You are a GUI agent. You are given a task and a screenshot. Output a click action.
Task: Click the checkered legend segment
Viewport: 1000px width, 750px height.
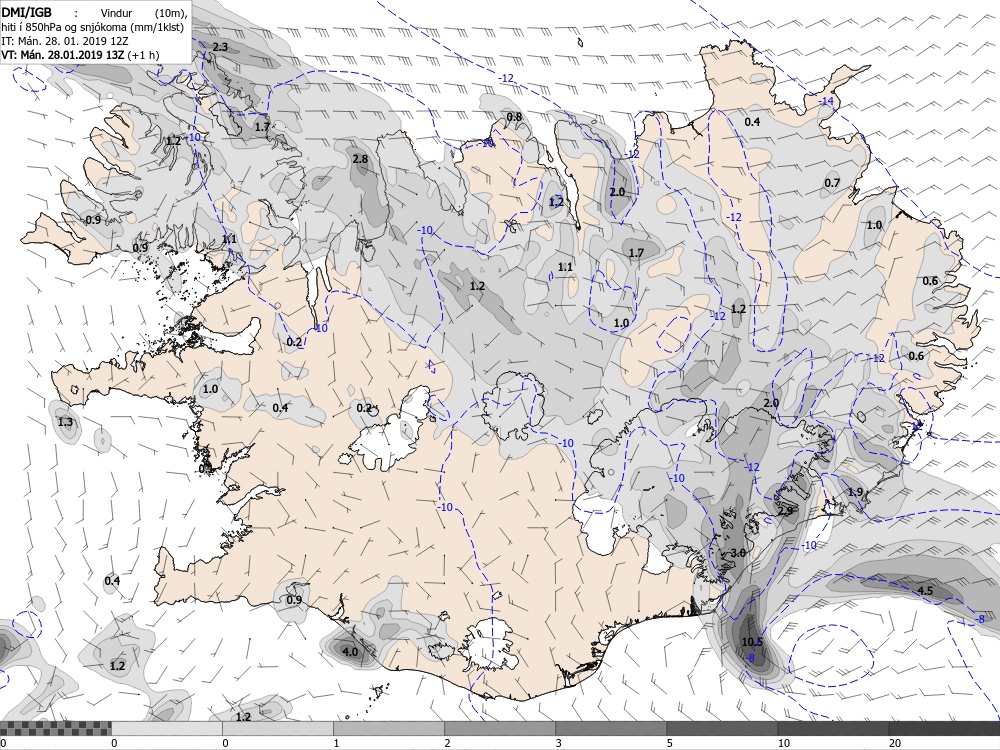click(55, 728)
